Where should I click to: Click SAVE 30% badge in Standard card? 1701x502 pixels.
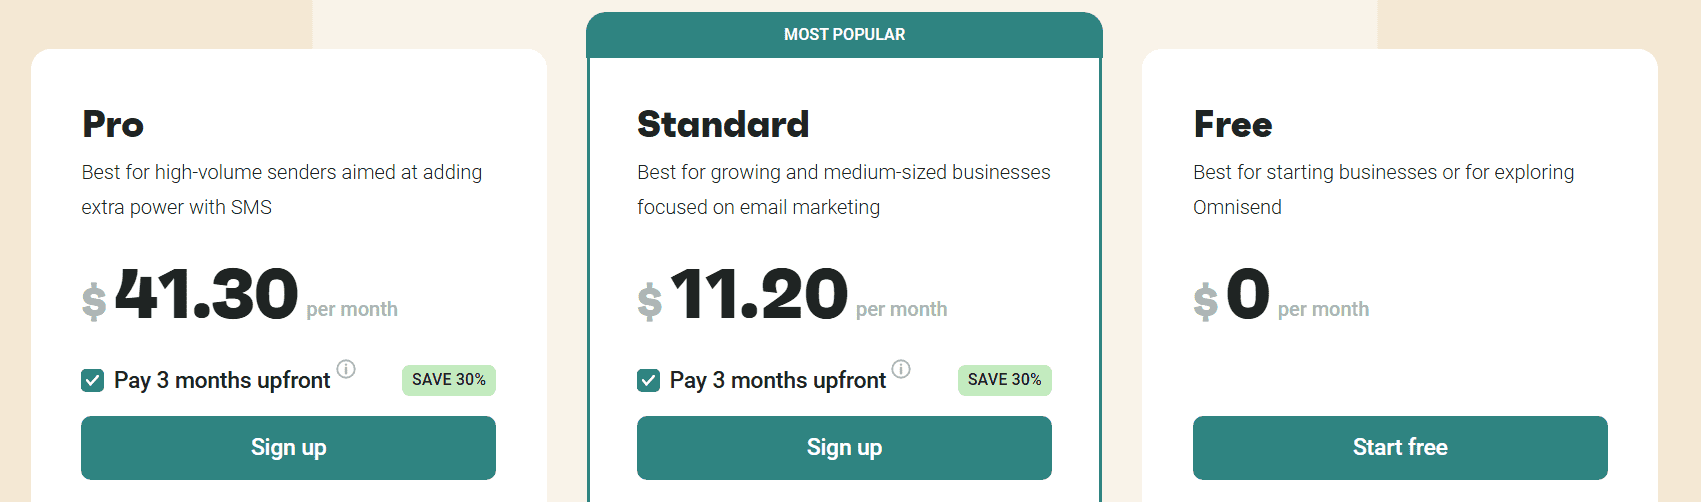point(1005,380)
